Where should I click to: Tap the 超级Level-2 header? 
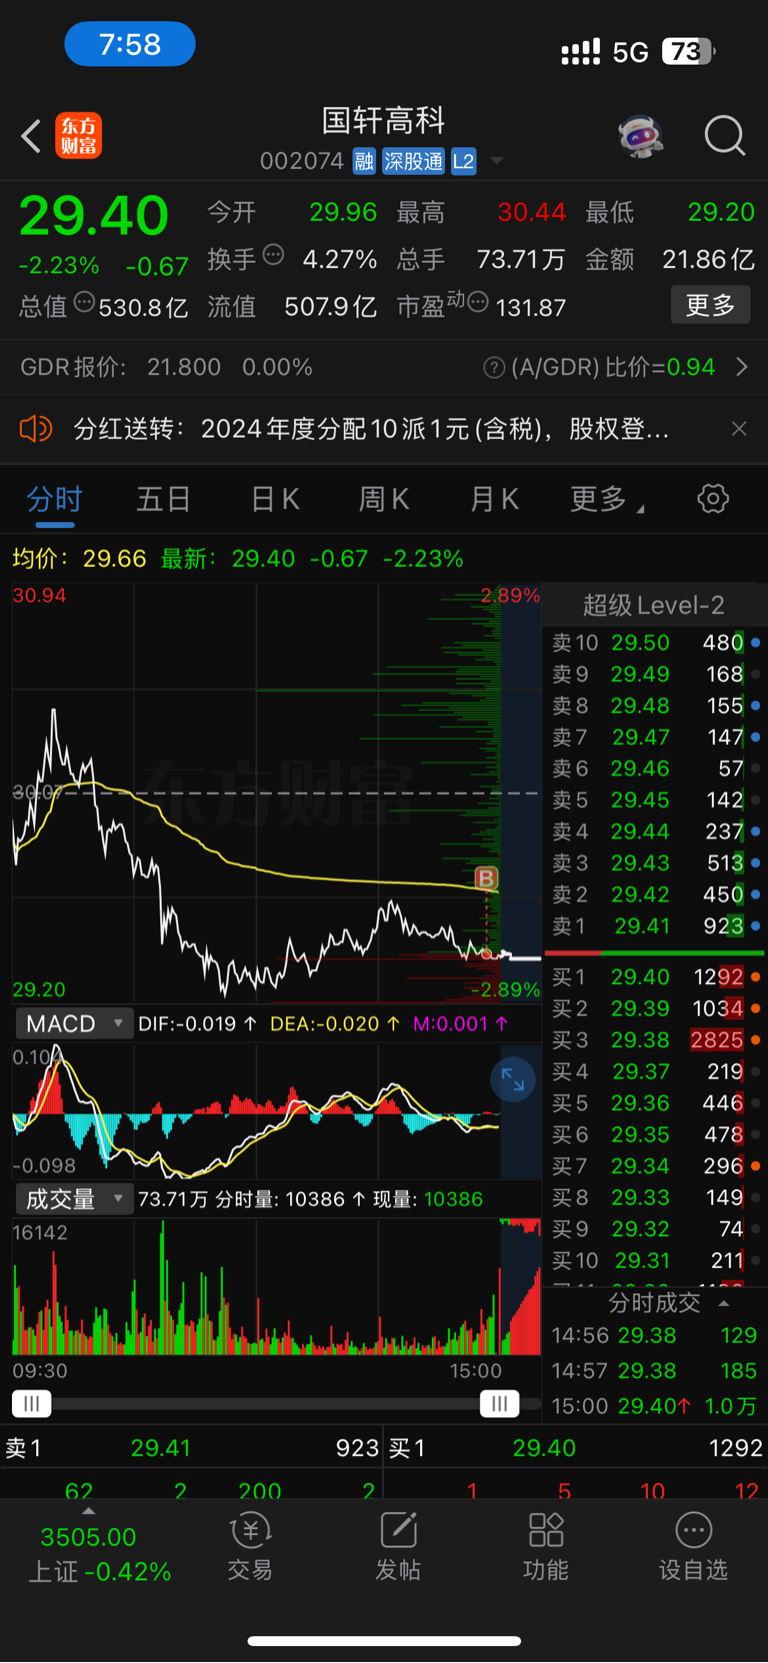tap(654, 605)
